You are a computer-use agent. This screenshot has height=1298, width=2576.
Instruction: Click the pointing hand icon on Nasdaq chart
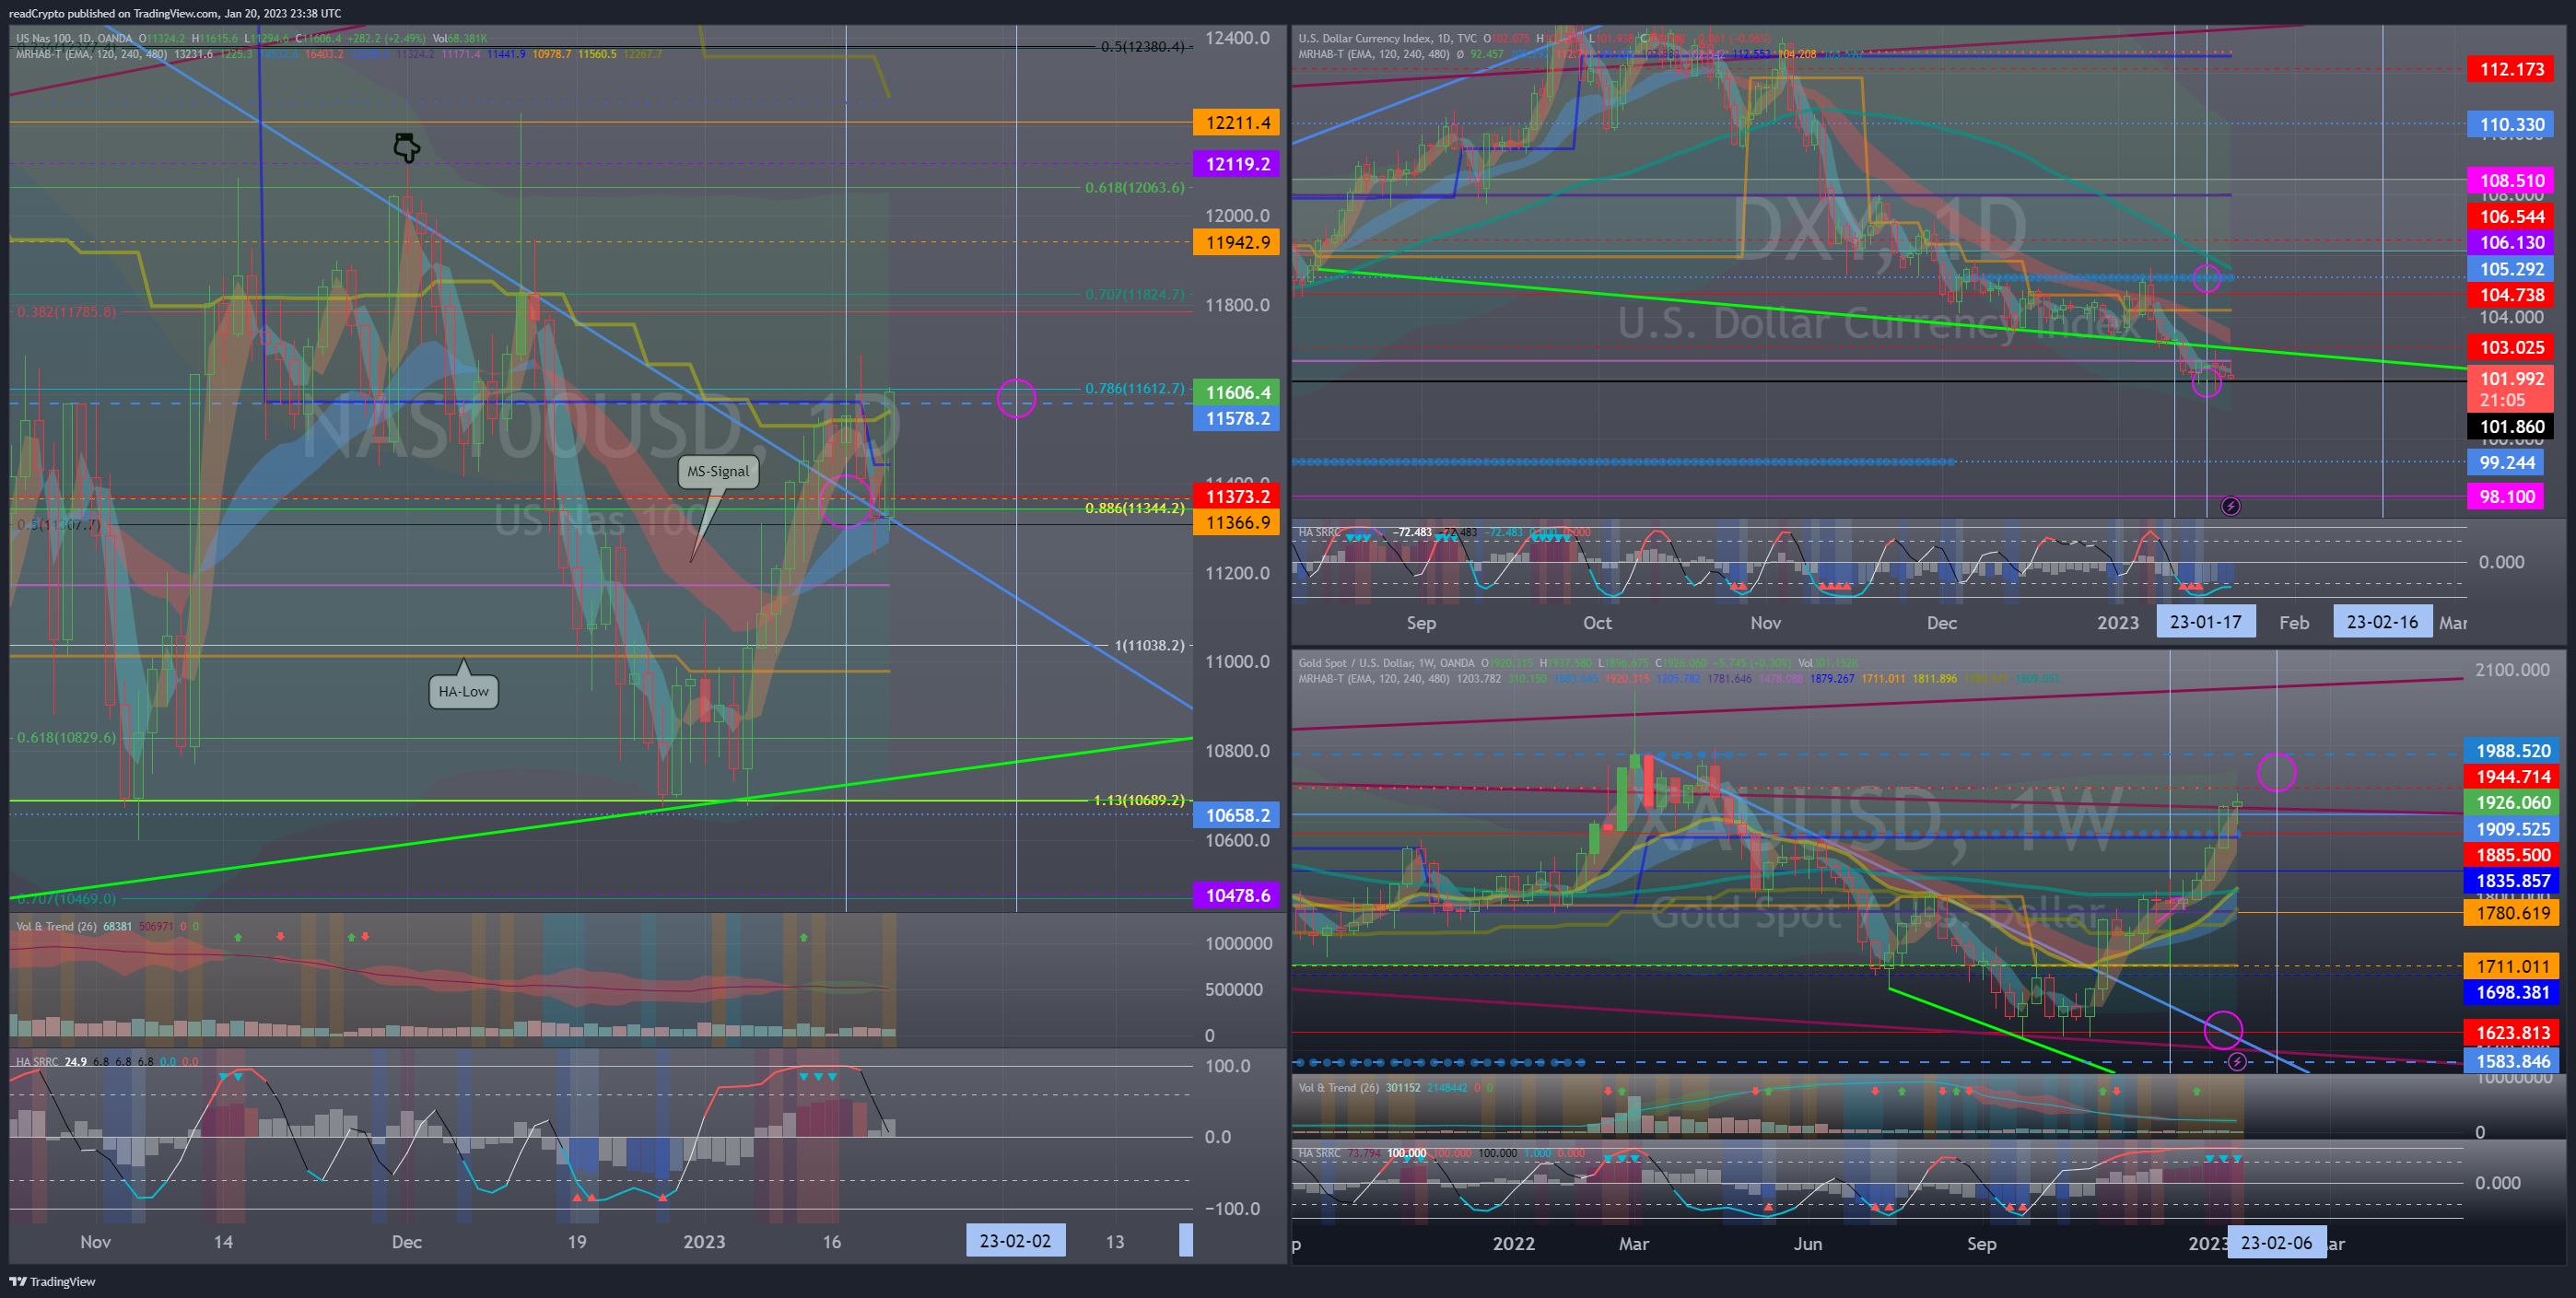406,148
